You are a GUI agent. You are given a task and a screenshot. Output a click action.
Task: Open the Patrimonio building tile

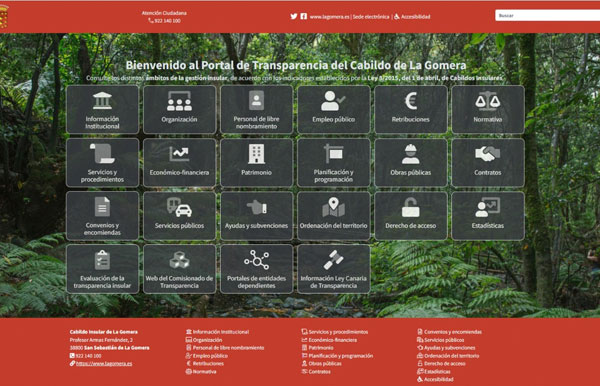click(256, 163)
